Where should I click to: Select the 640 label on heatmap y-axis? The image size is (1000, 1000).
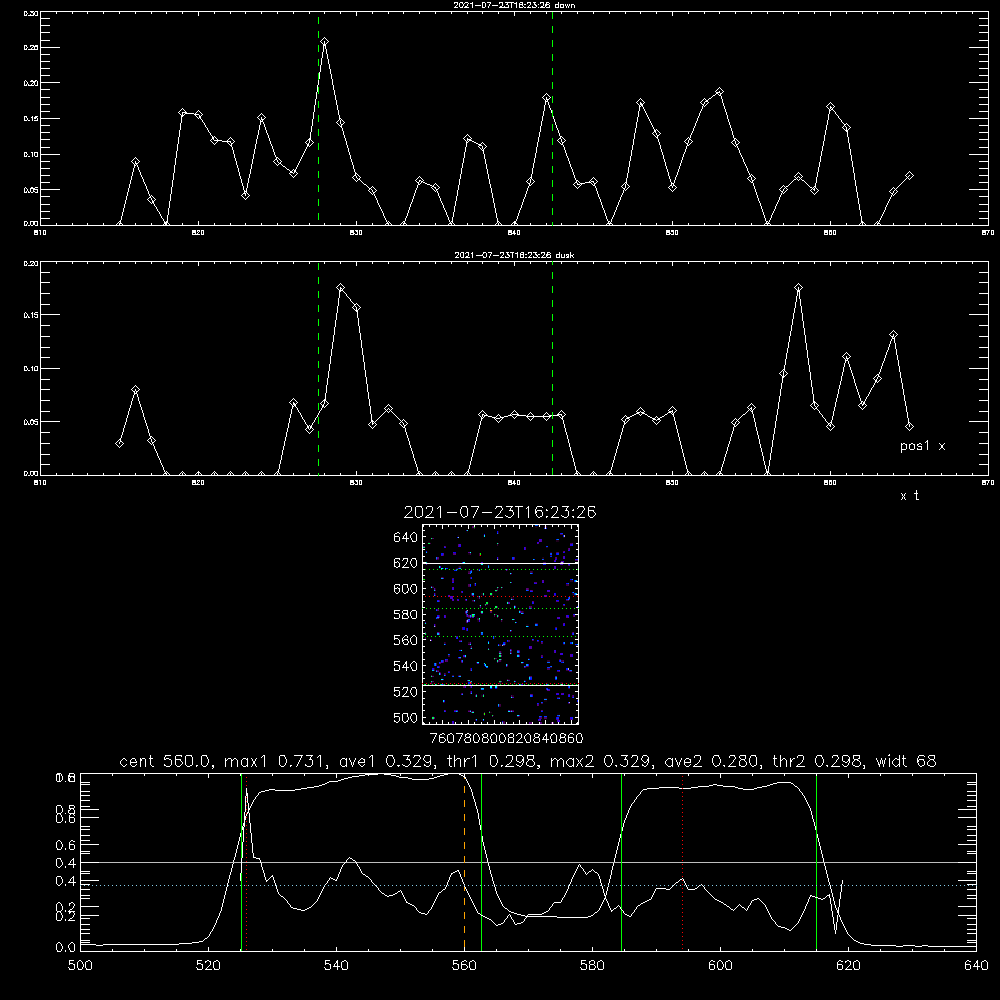pyautogui.click(x=405, y=538)
